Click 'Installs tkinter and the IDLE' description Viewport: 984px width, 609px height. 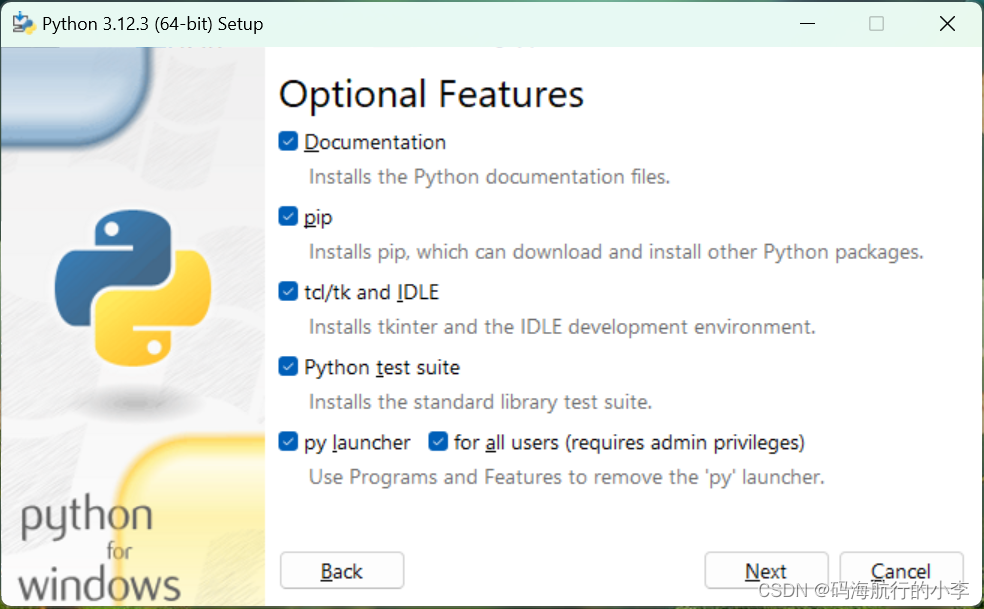pos(562,327)
